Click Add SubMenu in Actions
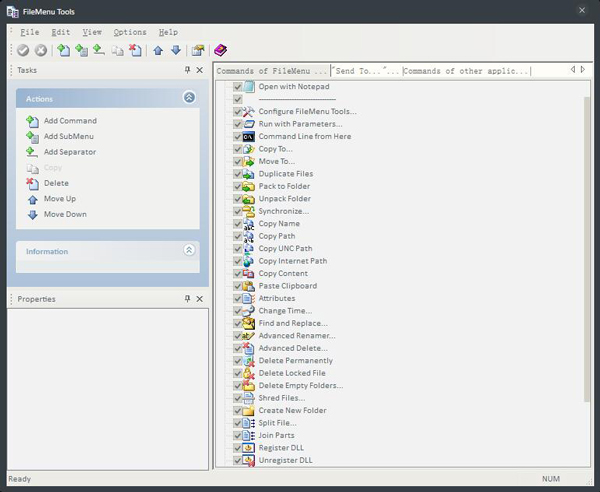600x492 pixels. click(68, 137)
